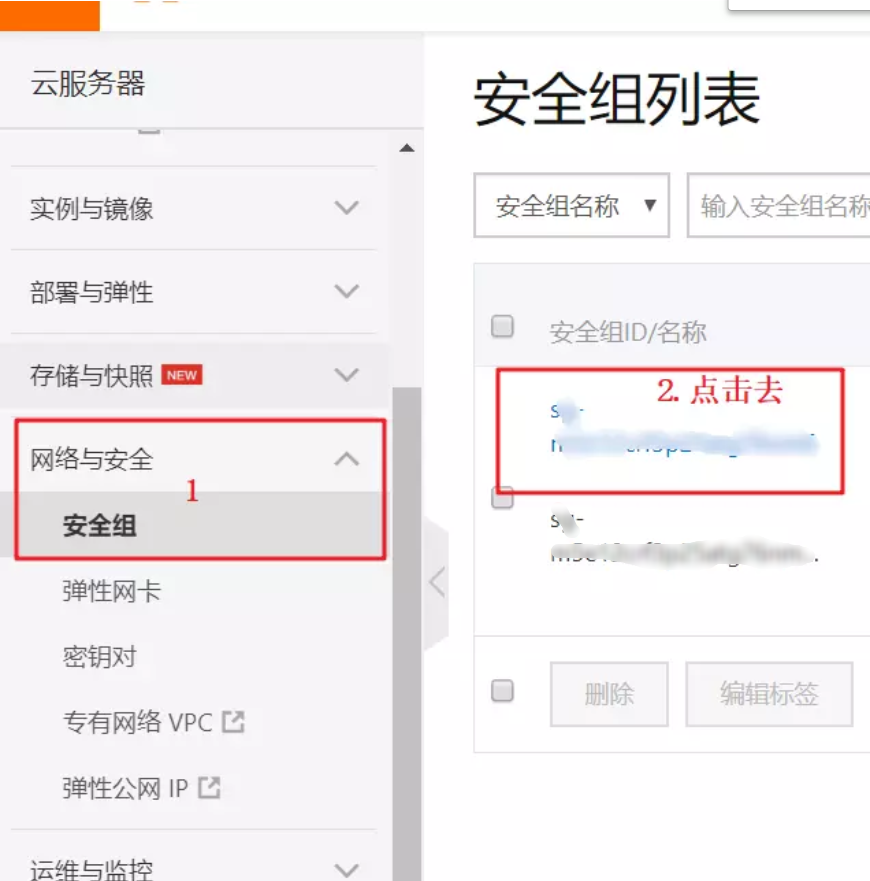Screen dimensions: 870x881
Task: Tick the select-all checkbox in table header
Action: click(x=502, y=326)
